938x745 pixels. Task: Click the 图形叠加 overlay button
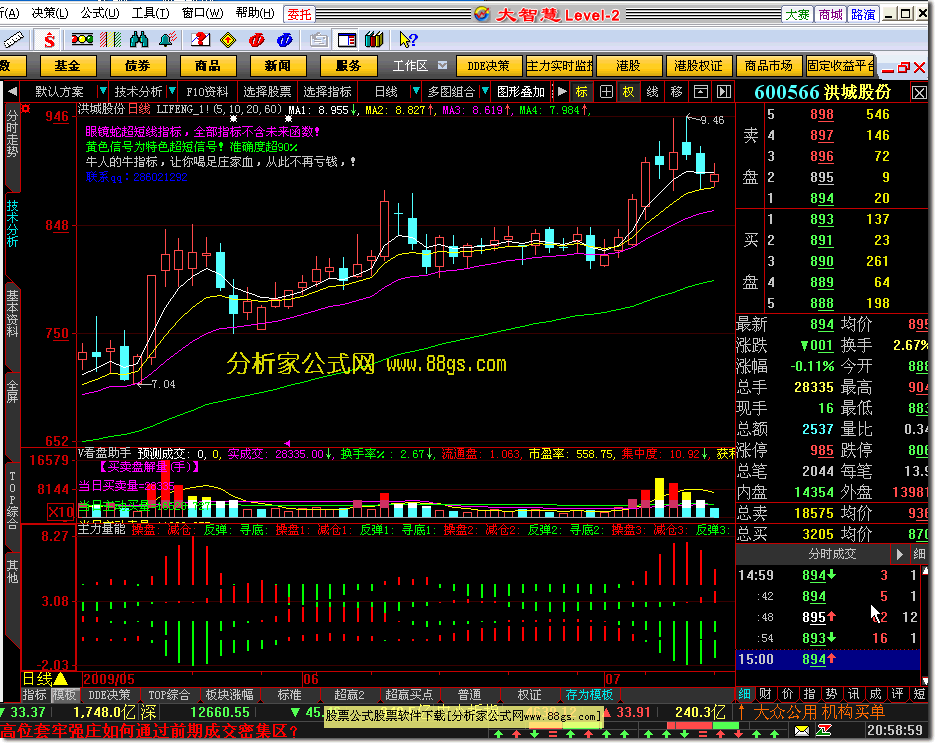521,92
